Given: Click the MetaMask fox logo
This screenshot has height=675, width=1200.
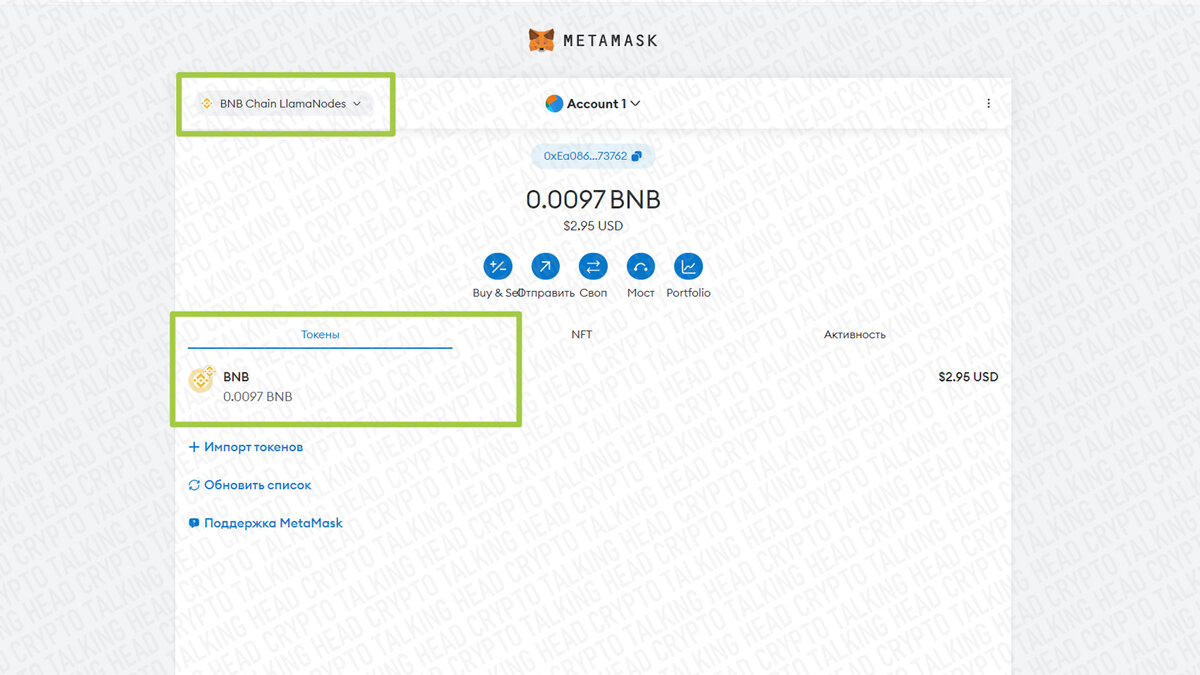Looking at the screenshot, I should click(542, 41).
